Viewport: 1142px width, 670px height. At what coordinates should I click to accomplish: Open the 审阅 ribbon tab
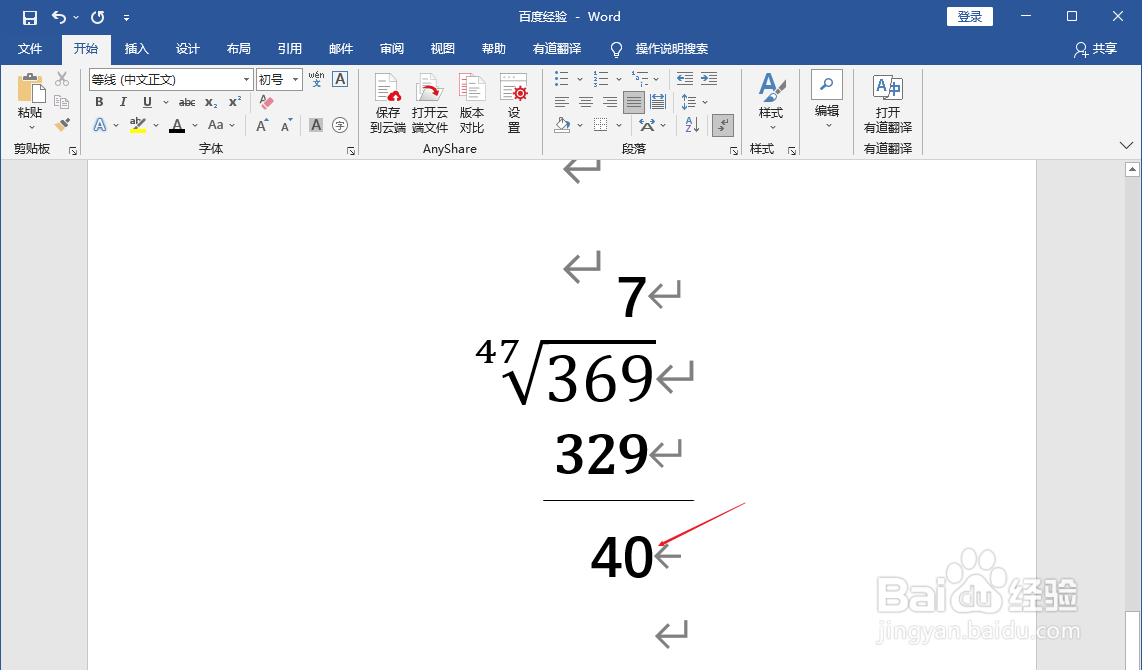coord(391,49)
